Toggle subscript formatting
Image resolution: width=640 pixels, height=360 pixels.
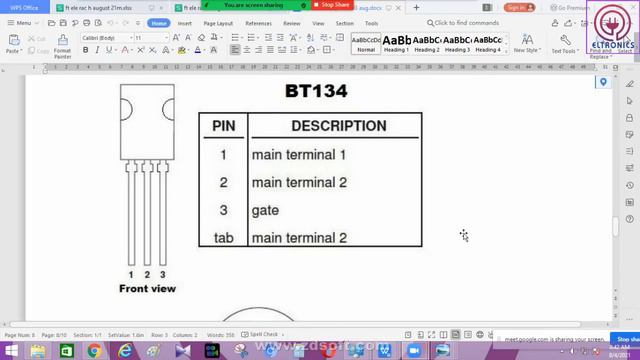(x=152, y=50)
